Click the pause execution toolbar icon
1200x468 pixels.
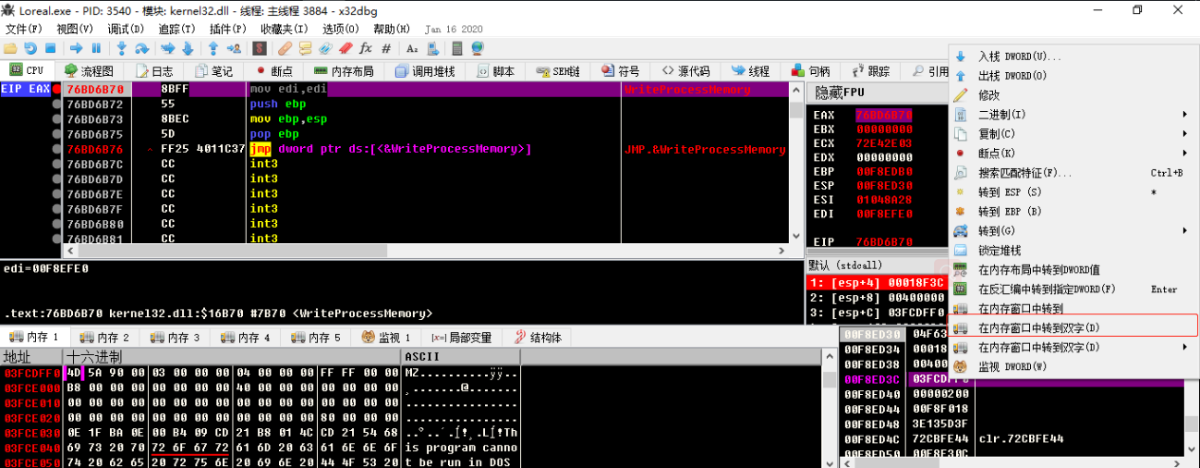pos(96,48)
